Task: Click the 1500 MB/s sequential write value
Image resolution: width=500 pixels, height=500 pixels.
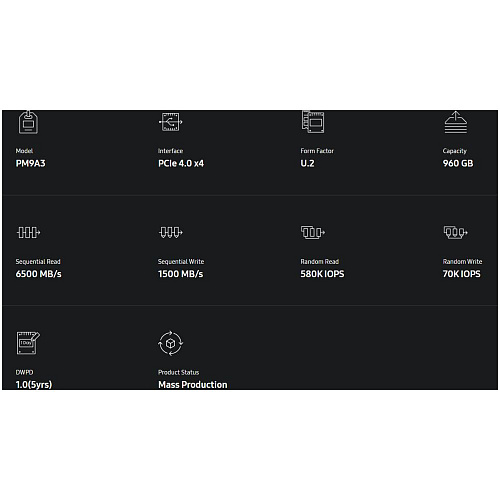Action: (x=180, y=274)
